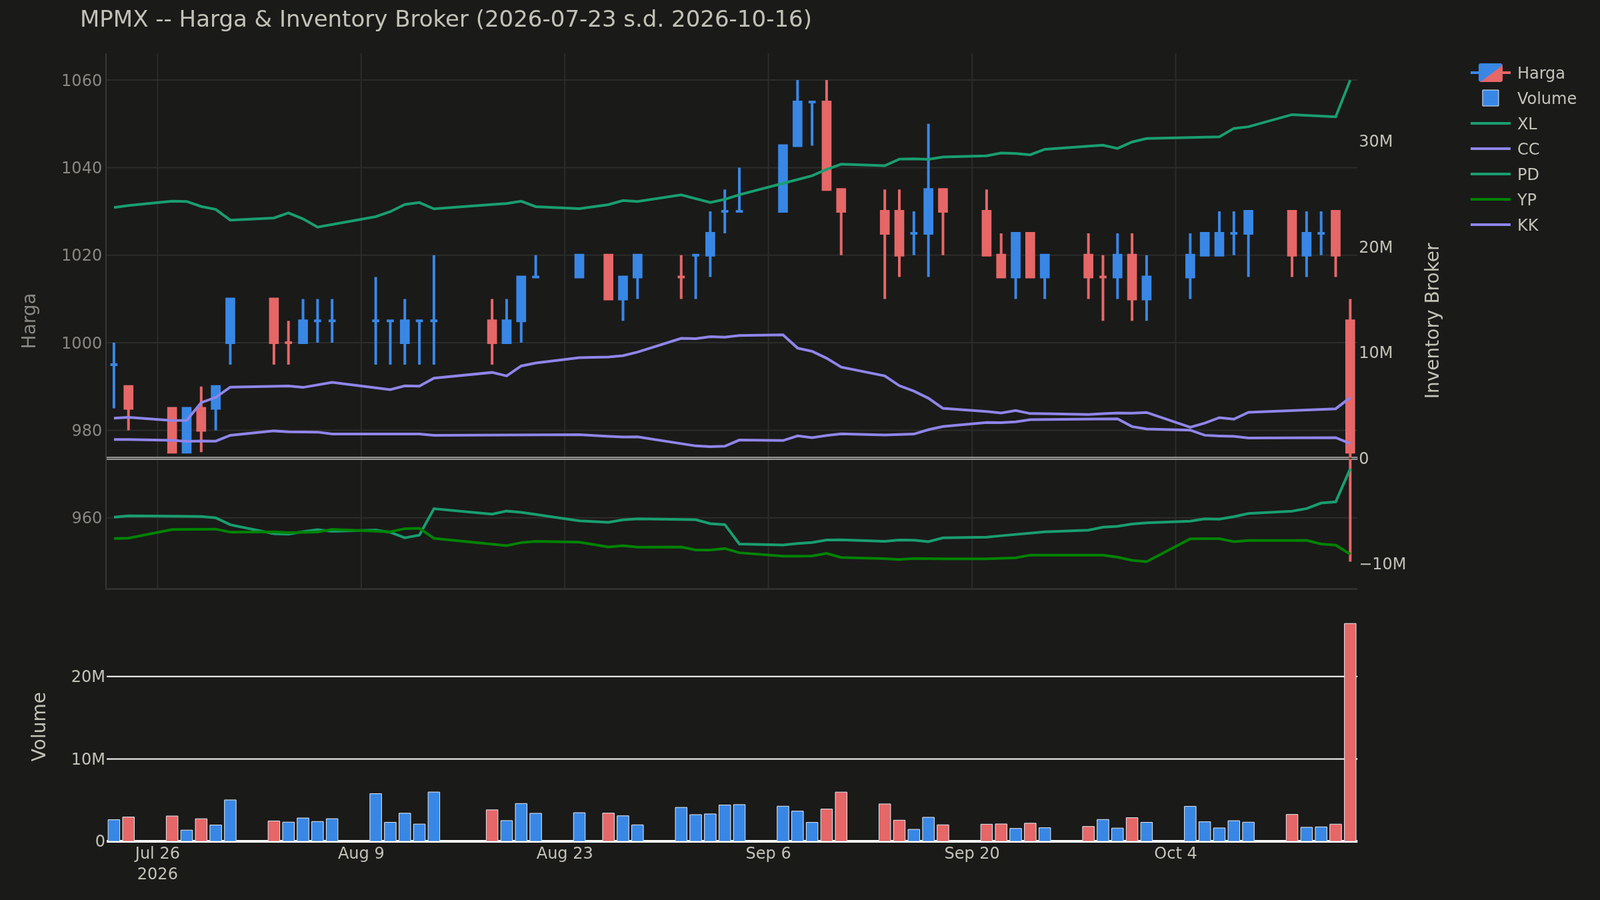Click the 960 price tick label

click(x=87, y=518)
